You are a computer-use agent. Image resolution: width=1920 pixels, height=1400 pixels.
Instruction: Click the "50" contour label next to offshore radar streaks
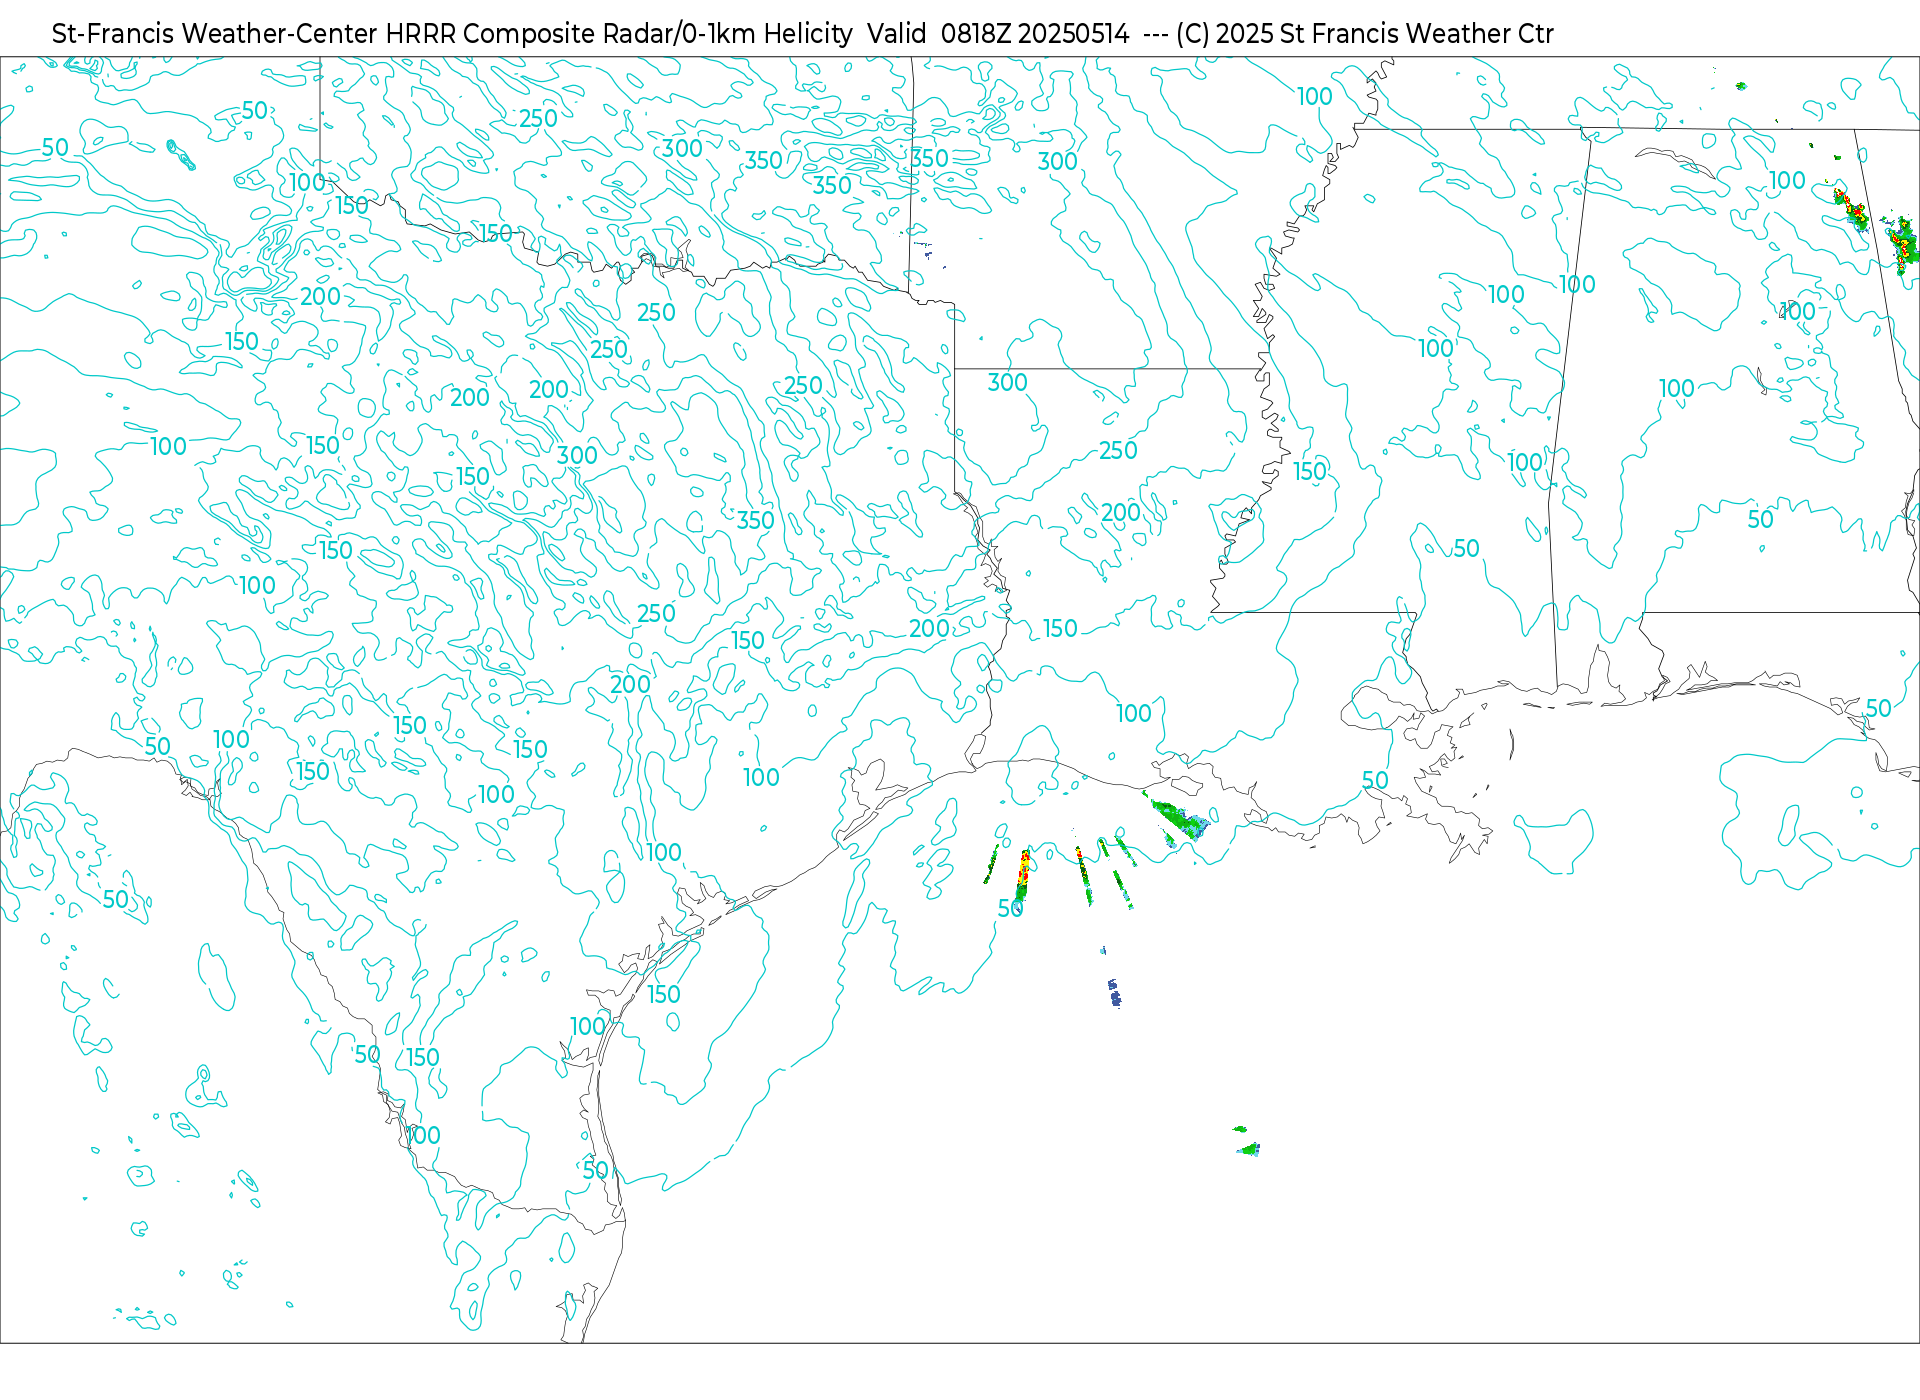click(1010, 908)
